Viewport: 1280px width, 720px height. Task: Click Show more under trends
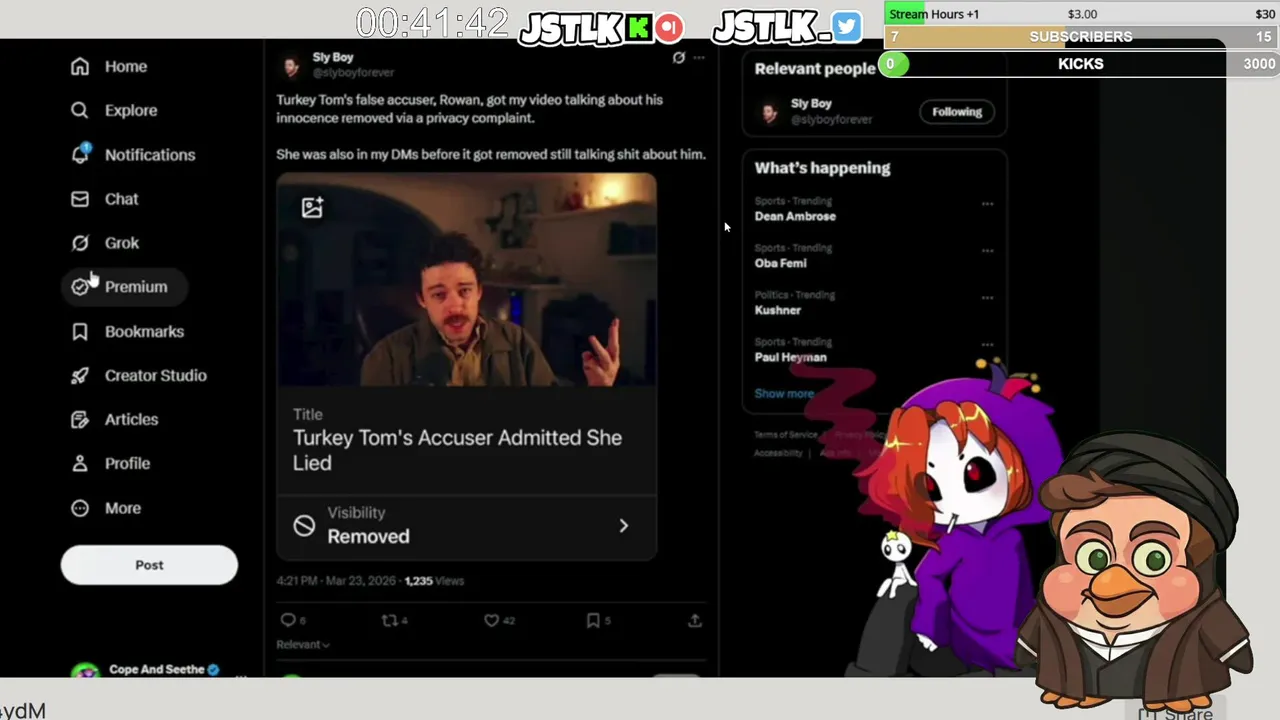point(784,393)
